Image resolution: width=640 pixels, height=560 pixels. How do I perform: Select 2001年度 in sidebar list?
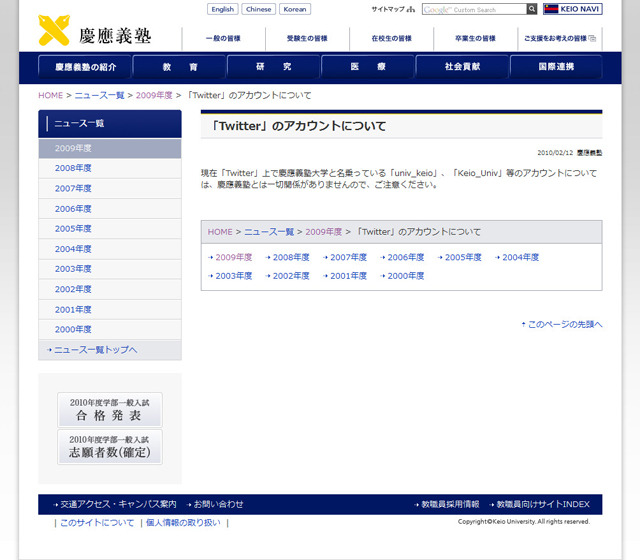(x=110, y=310)
